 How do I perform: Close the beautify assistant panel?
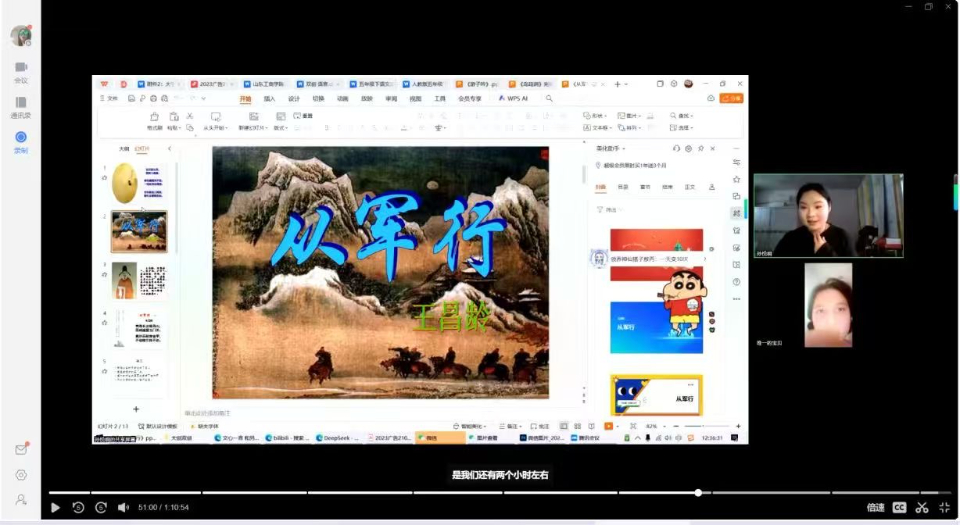coord(712,148)
